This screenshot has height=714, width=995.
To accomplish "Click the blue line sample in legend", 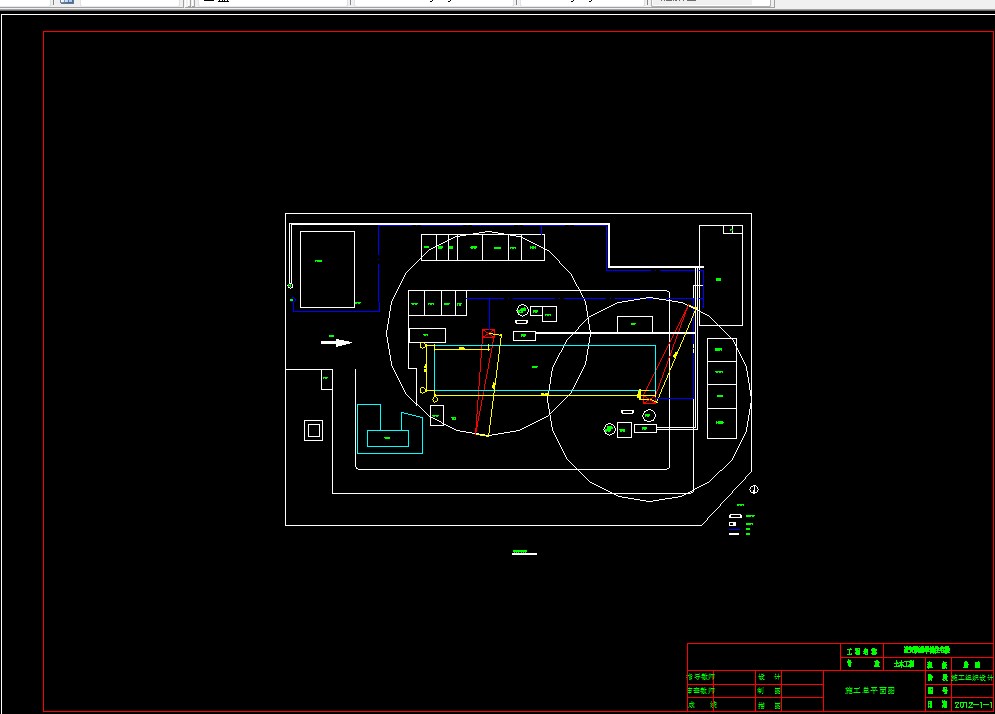I will click(734, 529).
